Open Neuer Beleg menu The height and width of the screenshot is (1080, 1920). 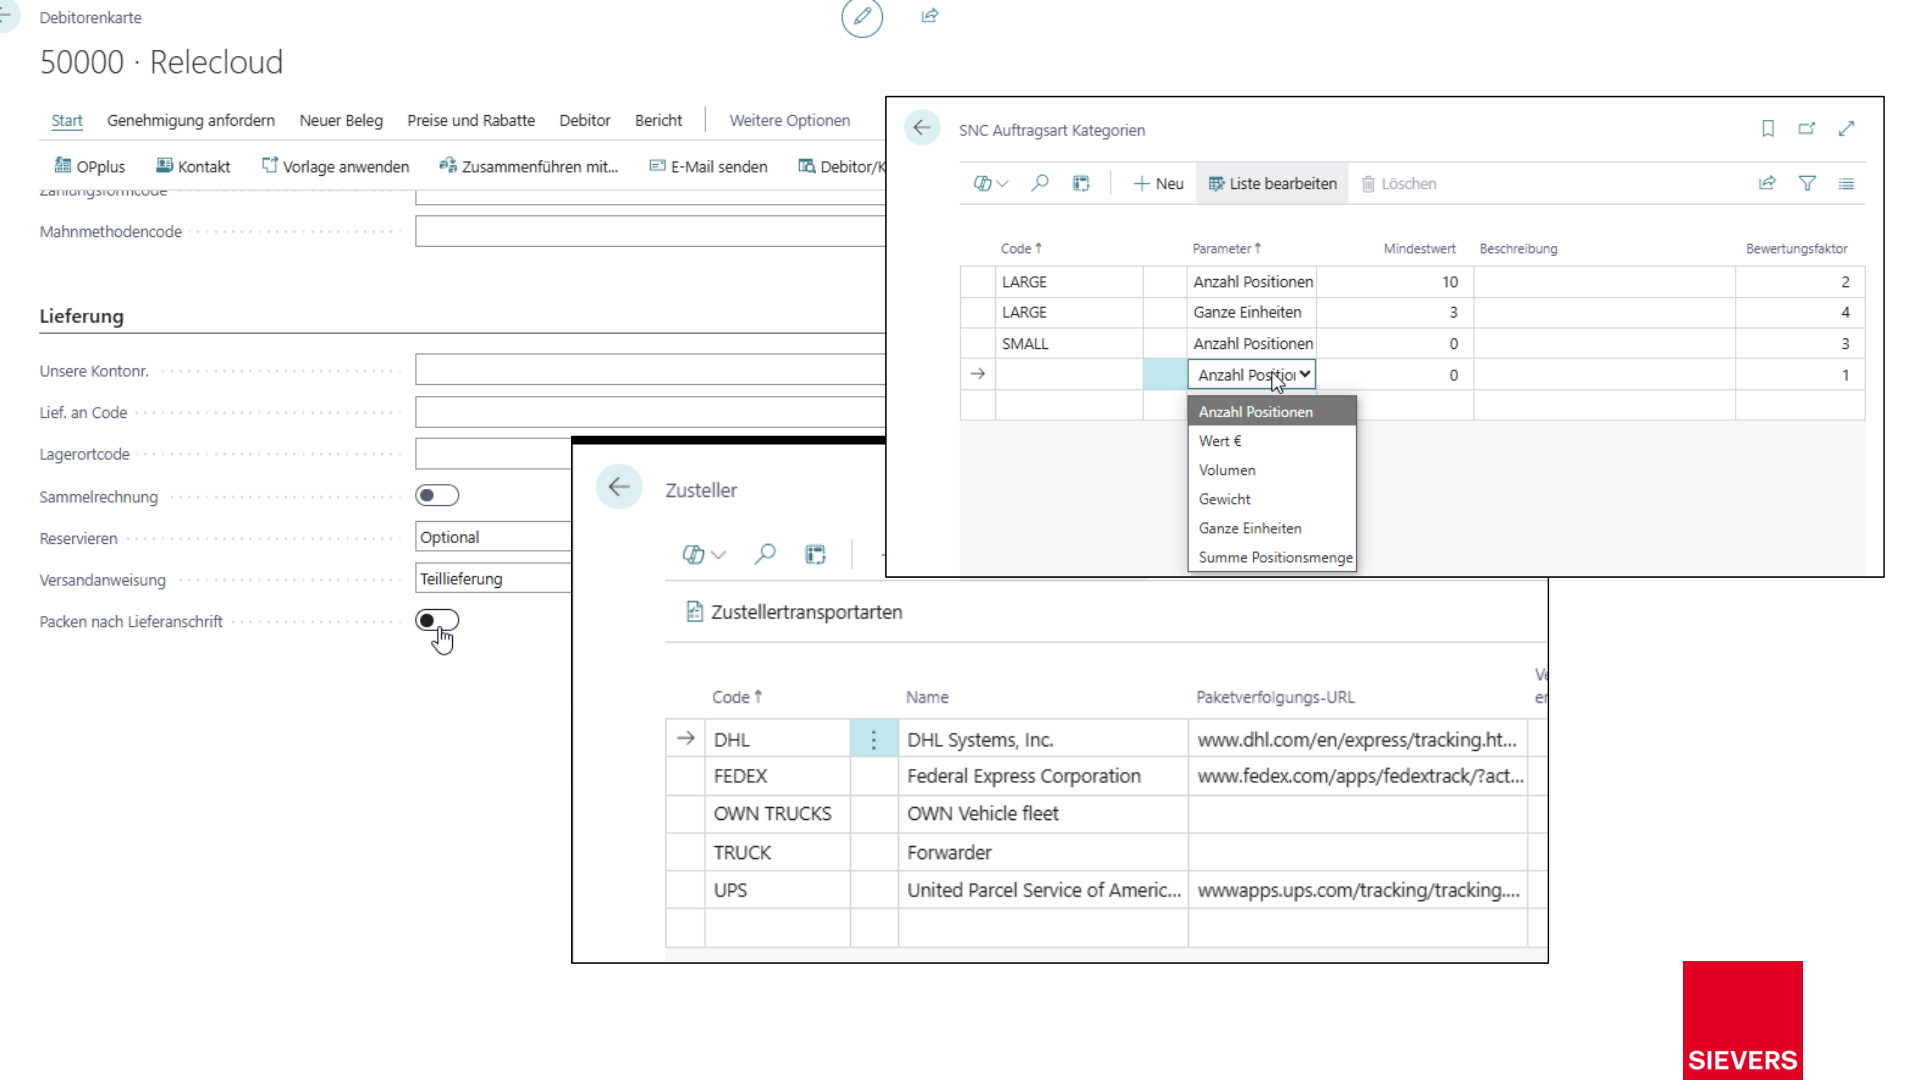[x=341, y=120]
